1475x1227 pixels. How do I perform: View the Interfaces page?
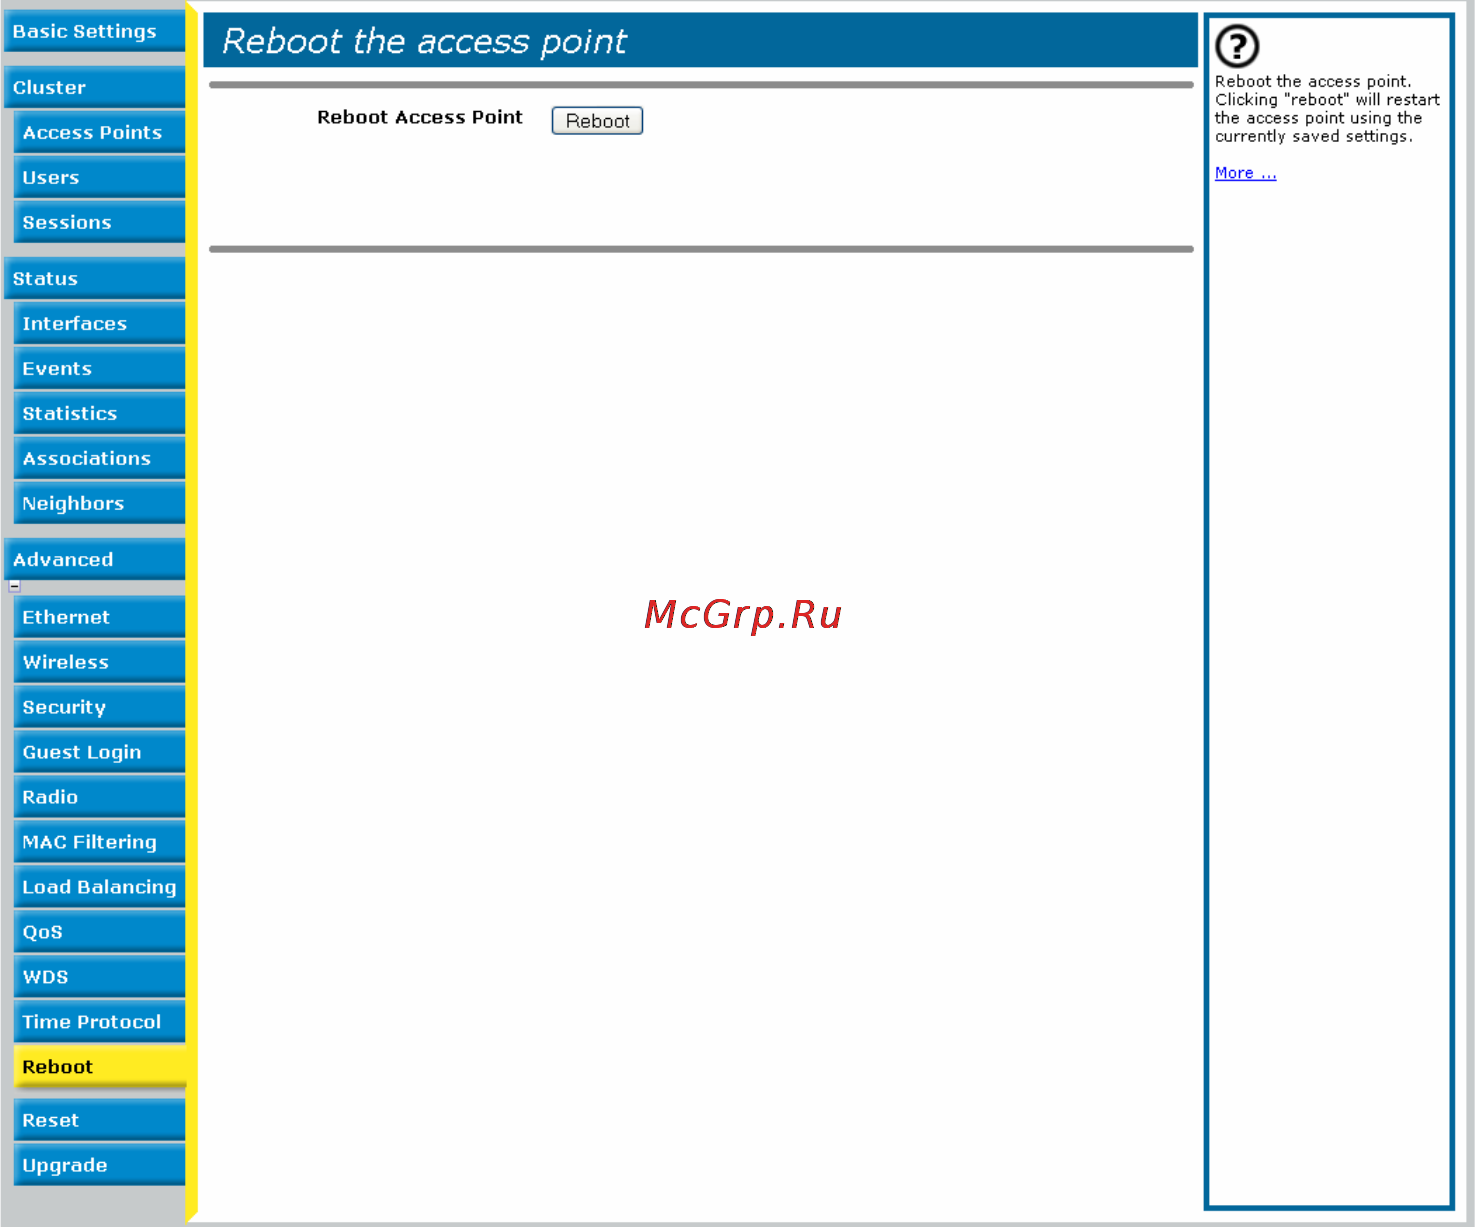tap(99, 323)
